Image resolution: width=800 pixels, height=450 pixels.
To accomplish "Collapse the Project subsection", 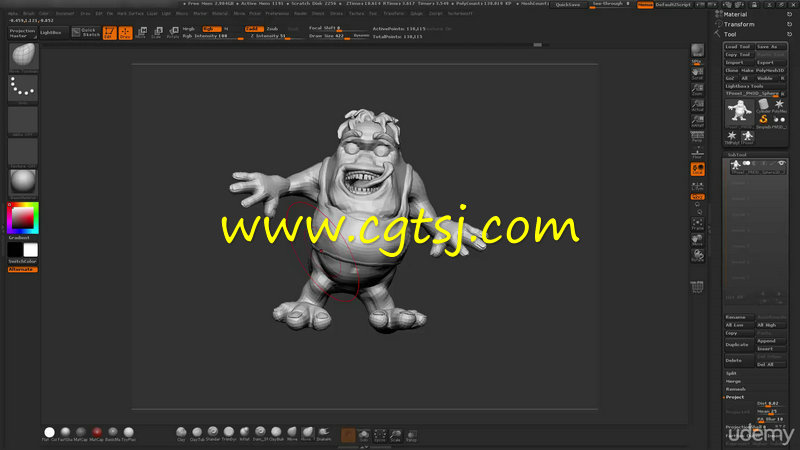I will click(x=735, y=397).
